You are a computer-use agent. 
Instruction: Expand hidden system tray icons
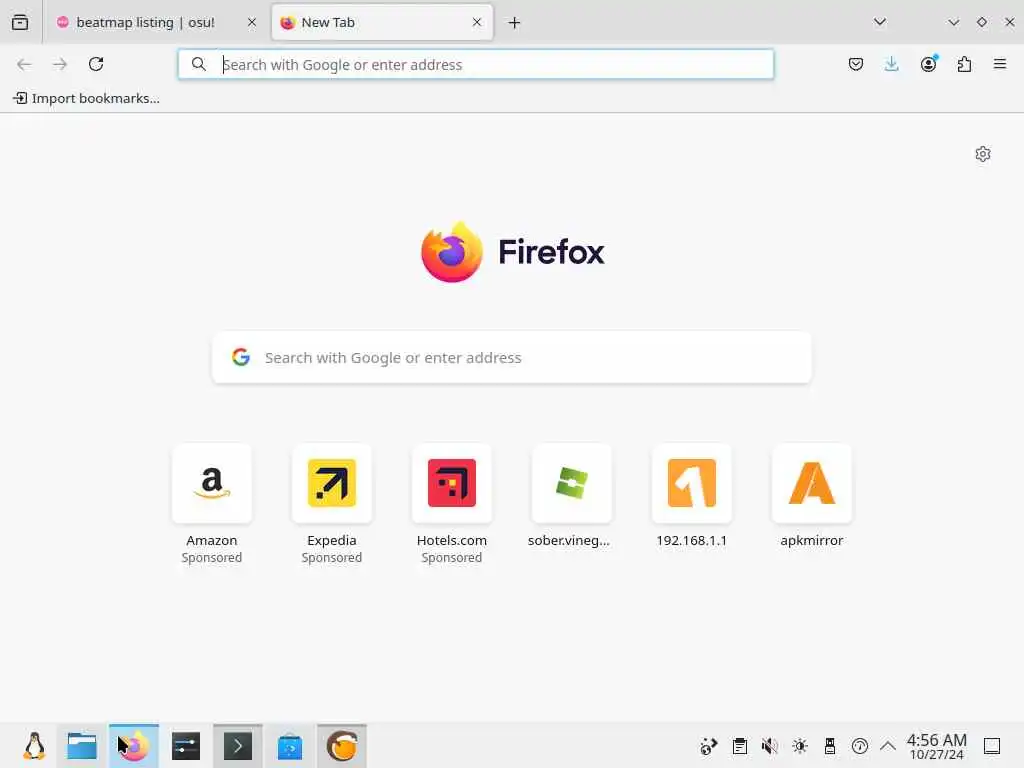point(888,746)
